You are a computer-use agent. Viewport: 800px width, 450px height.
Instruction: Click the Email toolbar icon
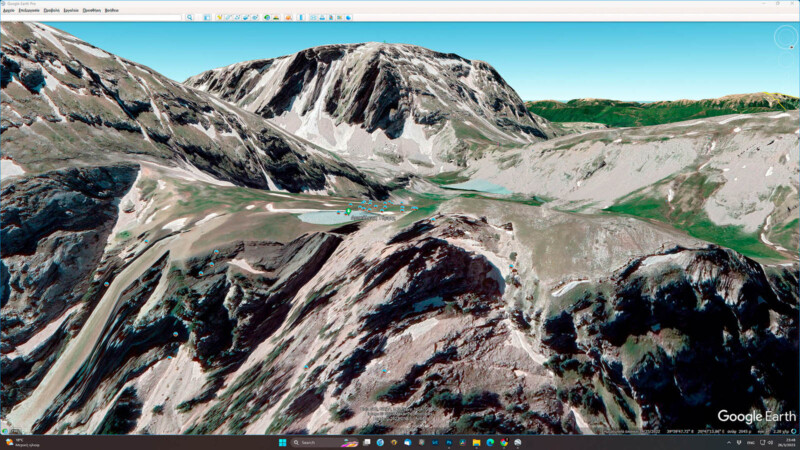tap(314, 17)
